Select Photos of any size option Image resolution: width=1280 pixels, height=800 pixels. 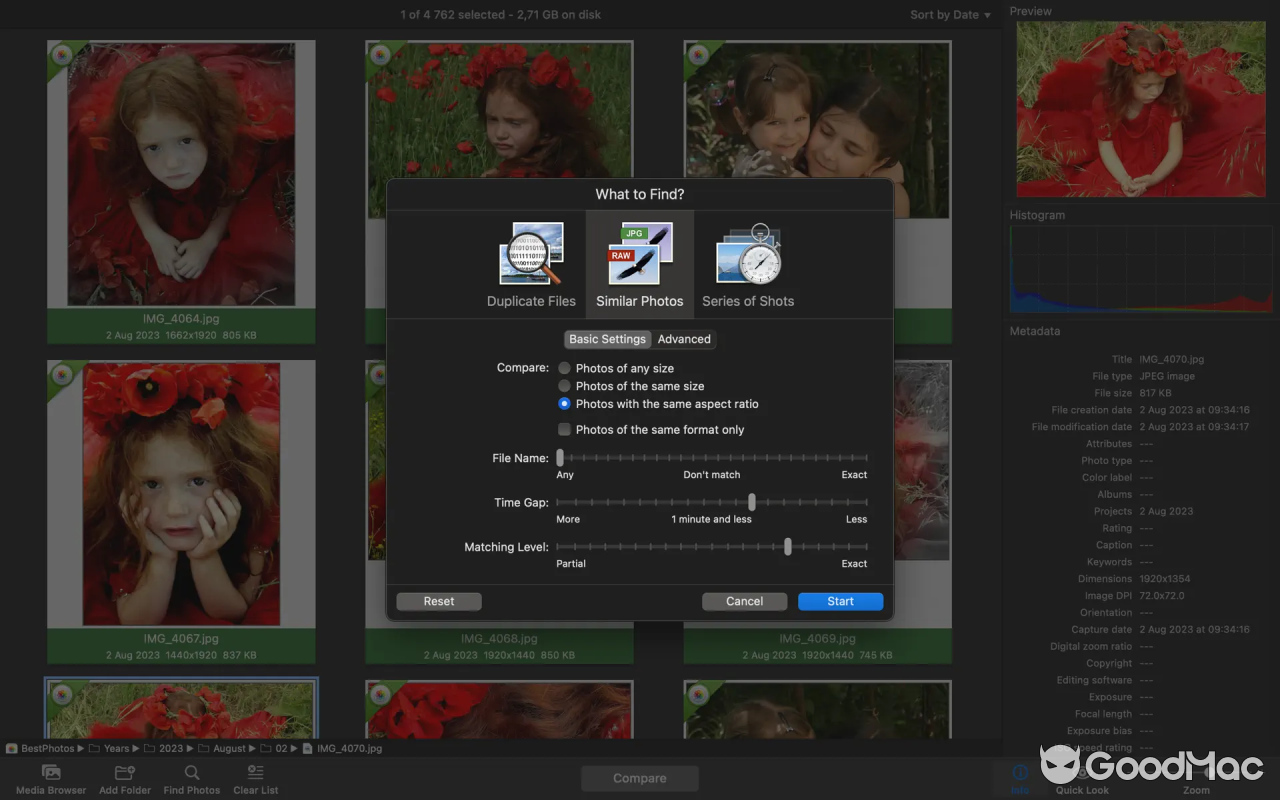(564, 367)
